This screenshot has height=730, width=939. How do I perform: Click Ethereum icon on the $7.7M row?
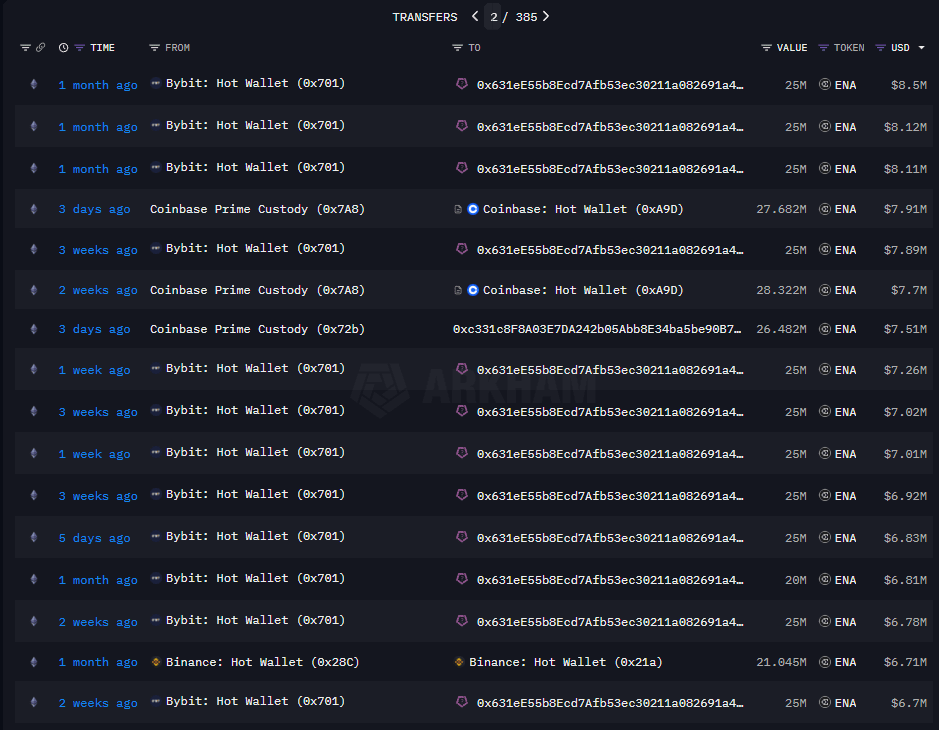coord(34,290)
